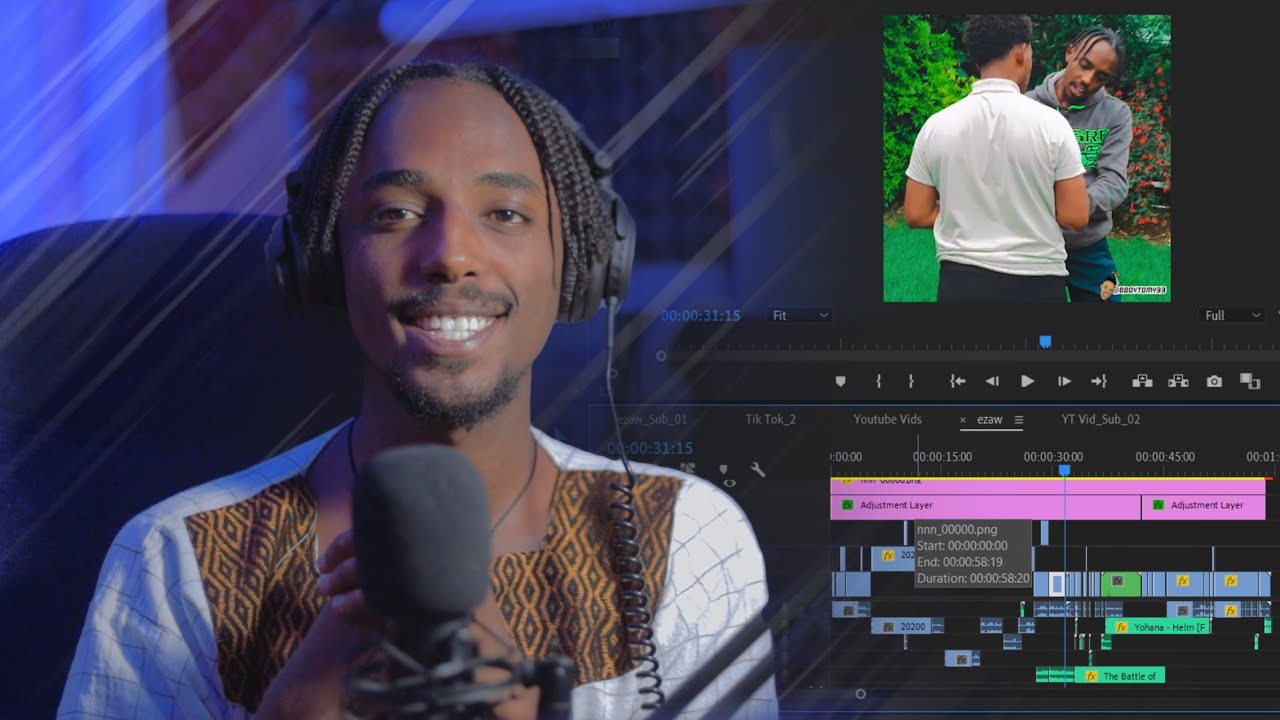
Task: Click the 00:00:45:00 ruler mark
Action: [x=1165, y=457]
